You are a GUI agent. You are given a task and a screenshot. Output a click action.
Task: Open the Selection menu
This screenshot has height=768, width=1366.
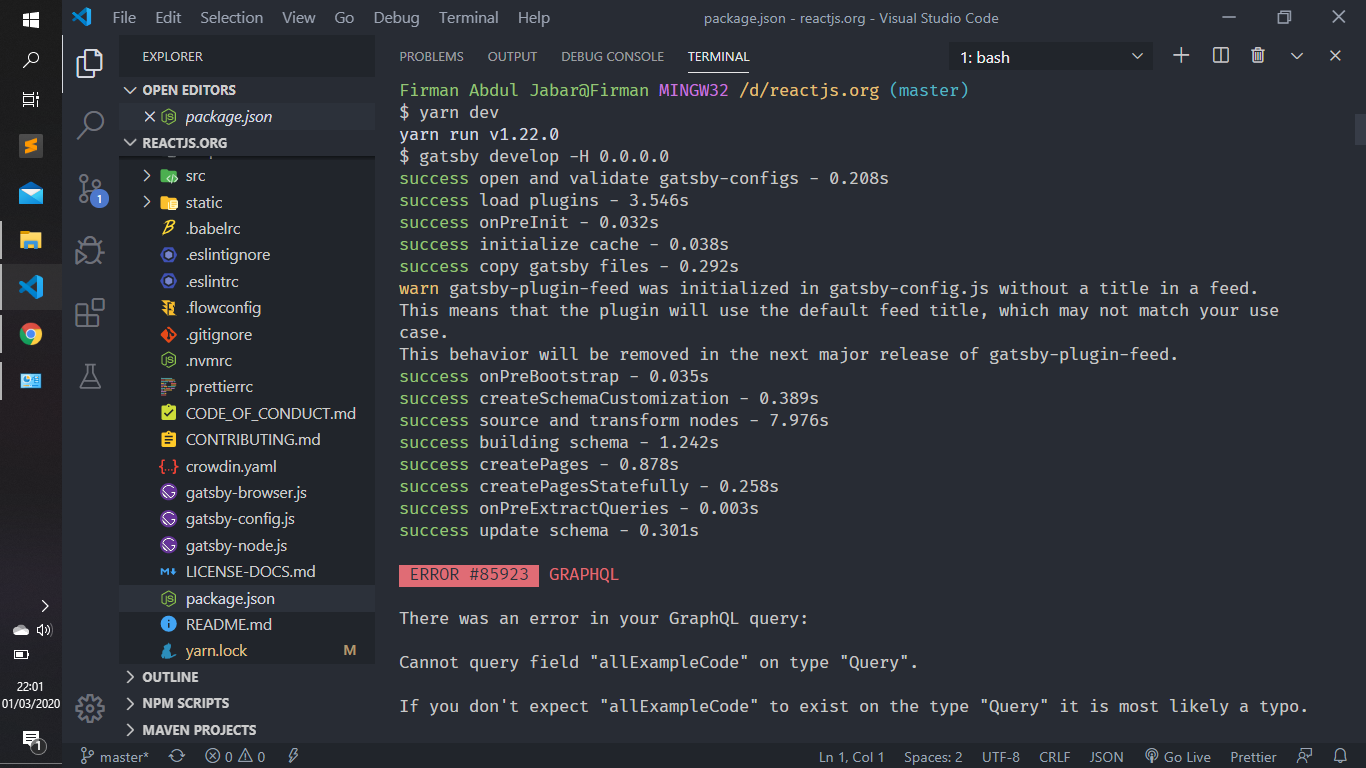point(231,18)
